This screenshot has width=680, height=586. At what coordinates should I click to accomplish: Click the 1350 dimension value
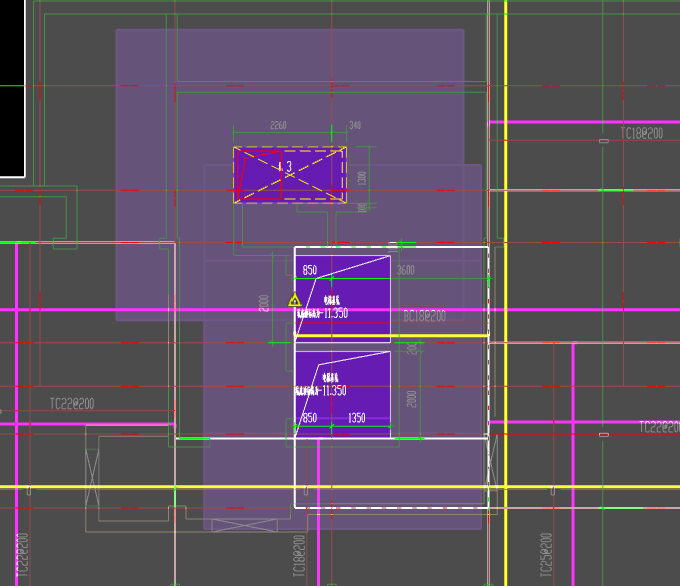356,418
